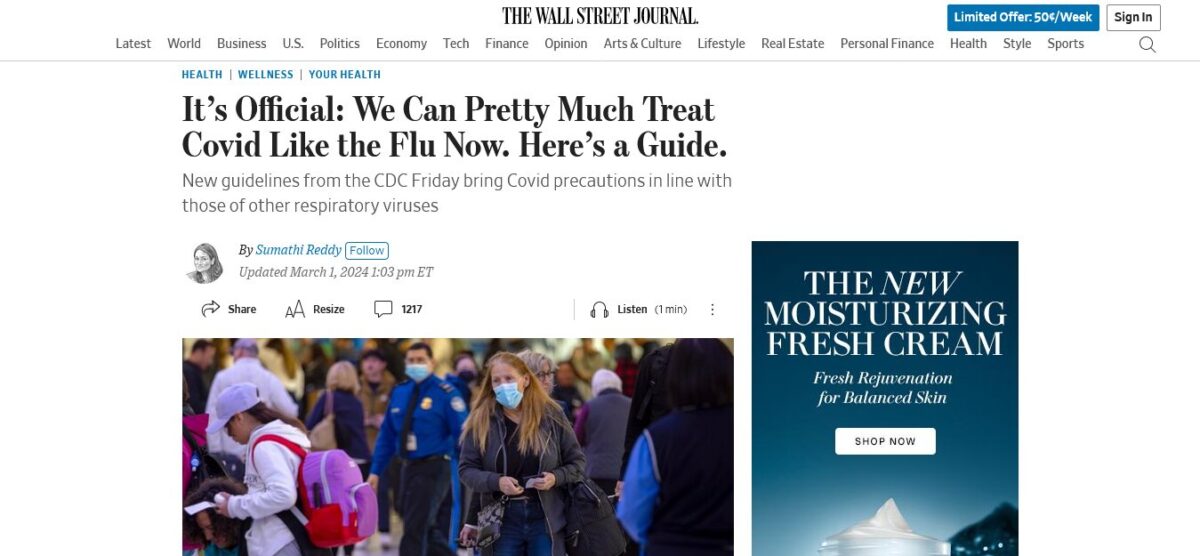Click the YOUR HEALTH breadcrumb link
The width and height of the screenshot is (1200, 556).
pos(344,75)
